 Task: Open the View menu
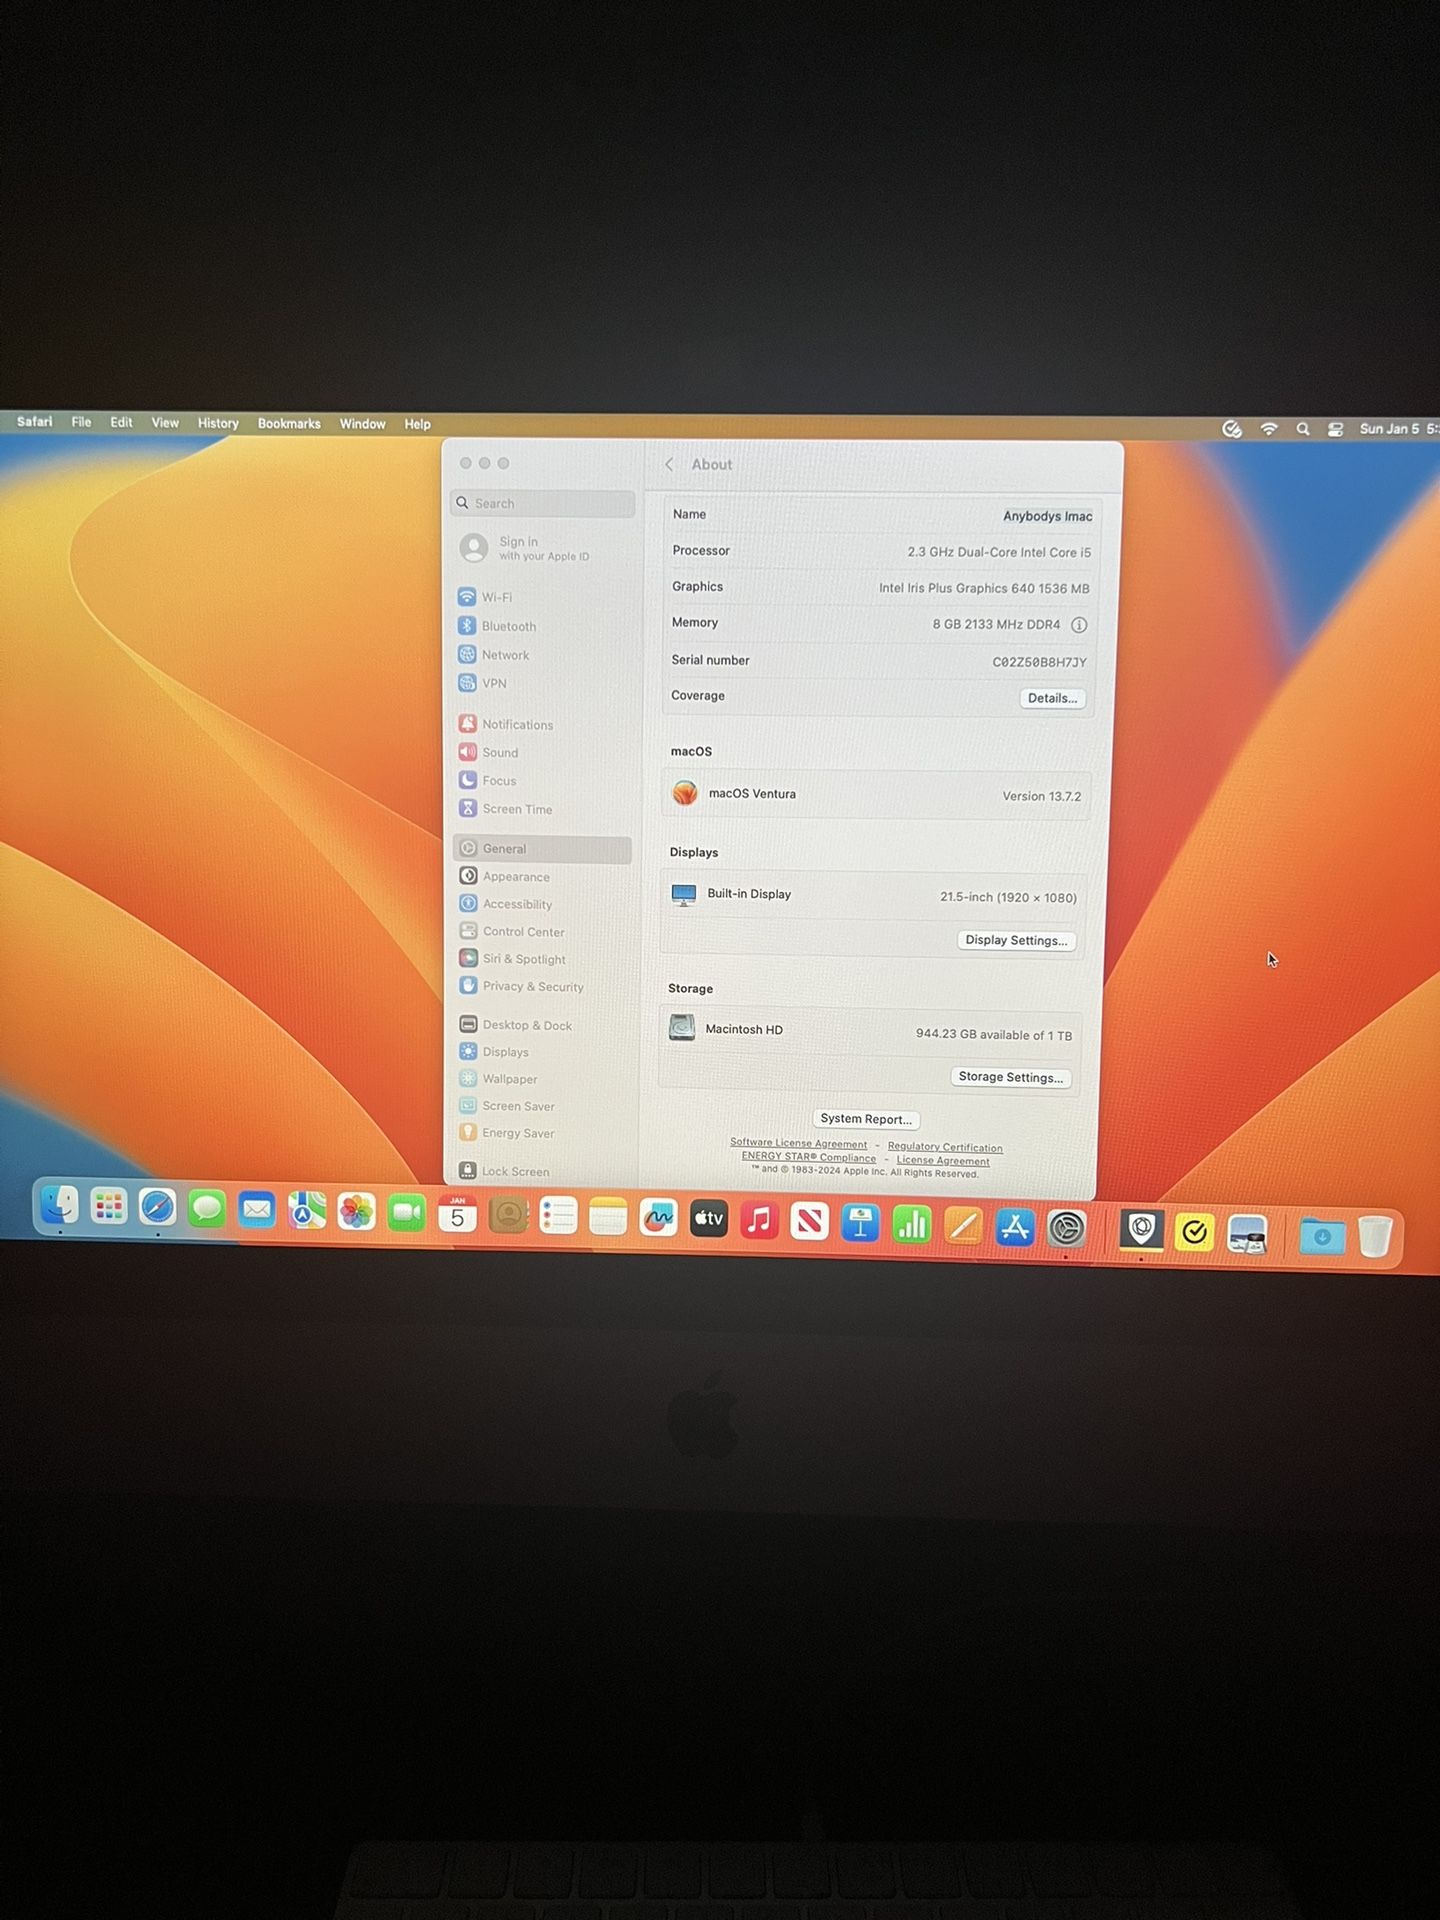click(x=165, y=423)
